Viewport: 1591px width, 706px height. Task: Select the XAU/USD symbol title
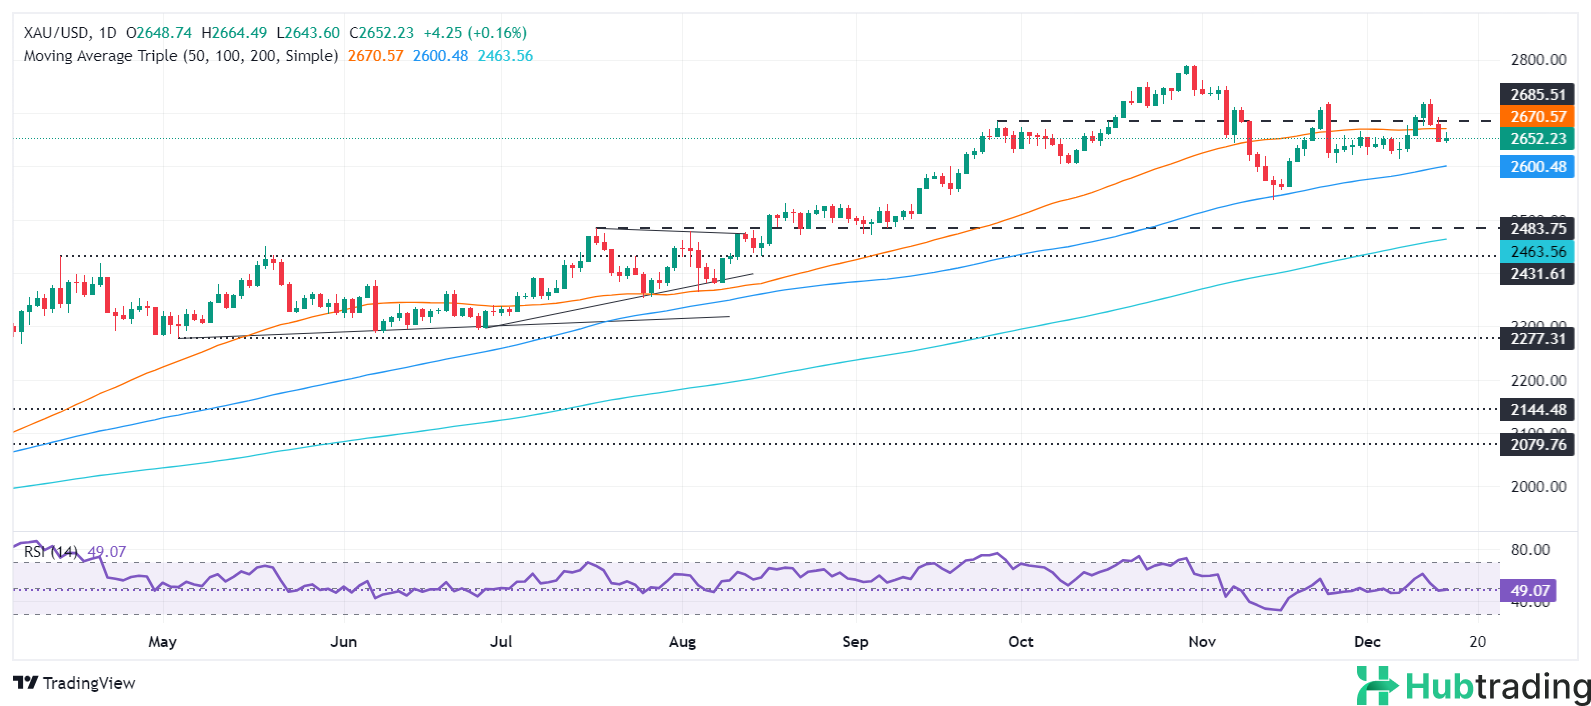[x=57, y=33]
